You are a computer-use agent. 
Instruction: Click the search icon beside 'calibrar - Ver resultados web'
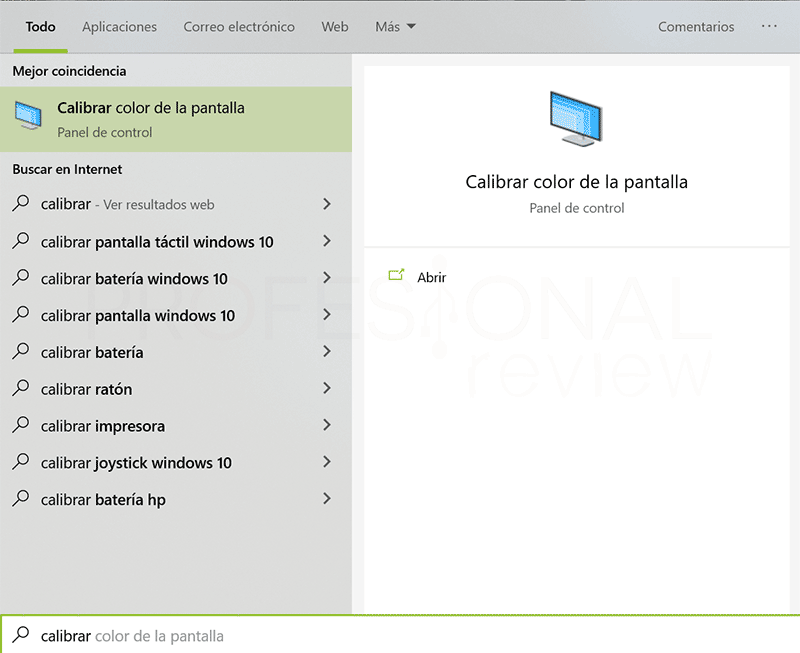(x=21, y=203)
